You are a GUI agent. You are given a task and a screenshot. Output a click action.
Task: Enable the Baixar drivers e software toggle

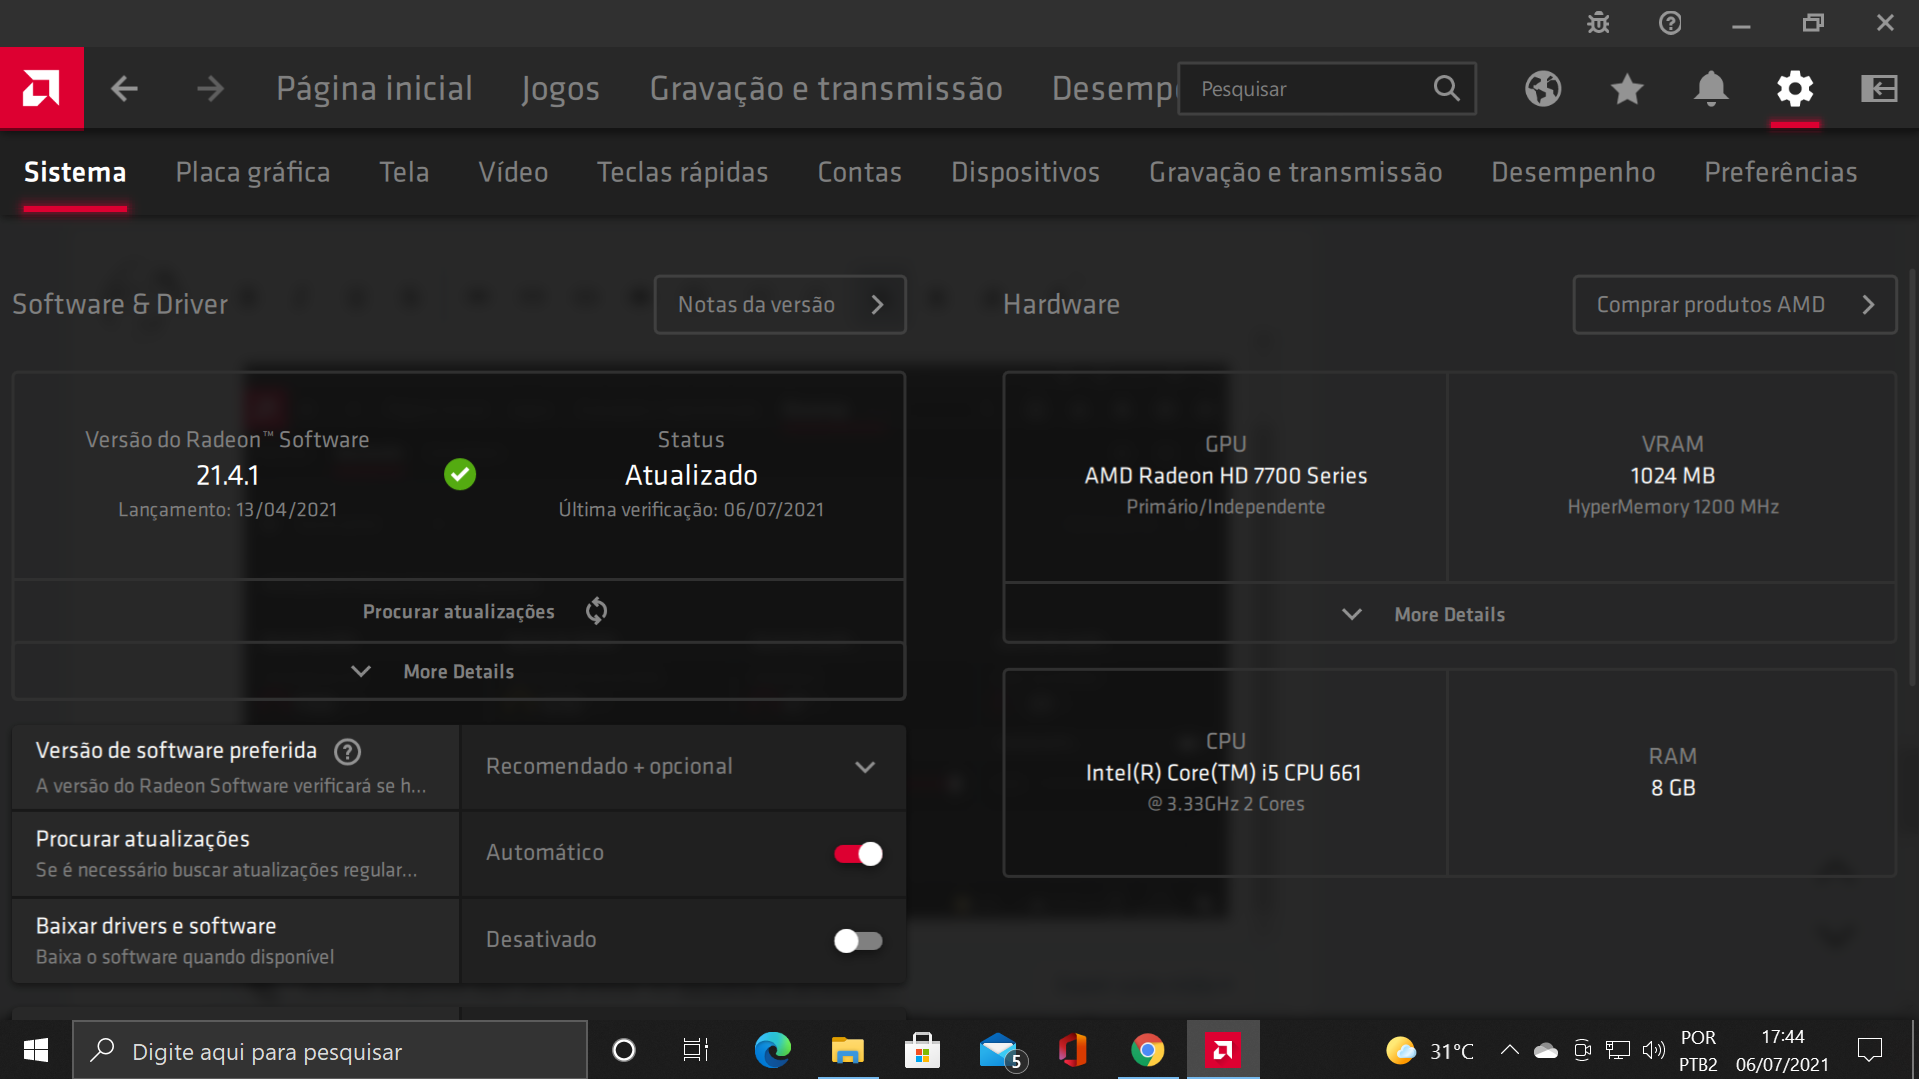point(858,940)
